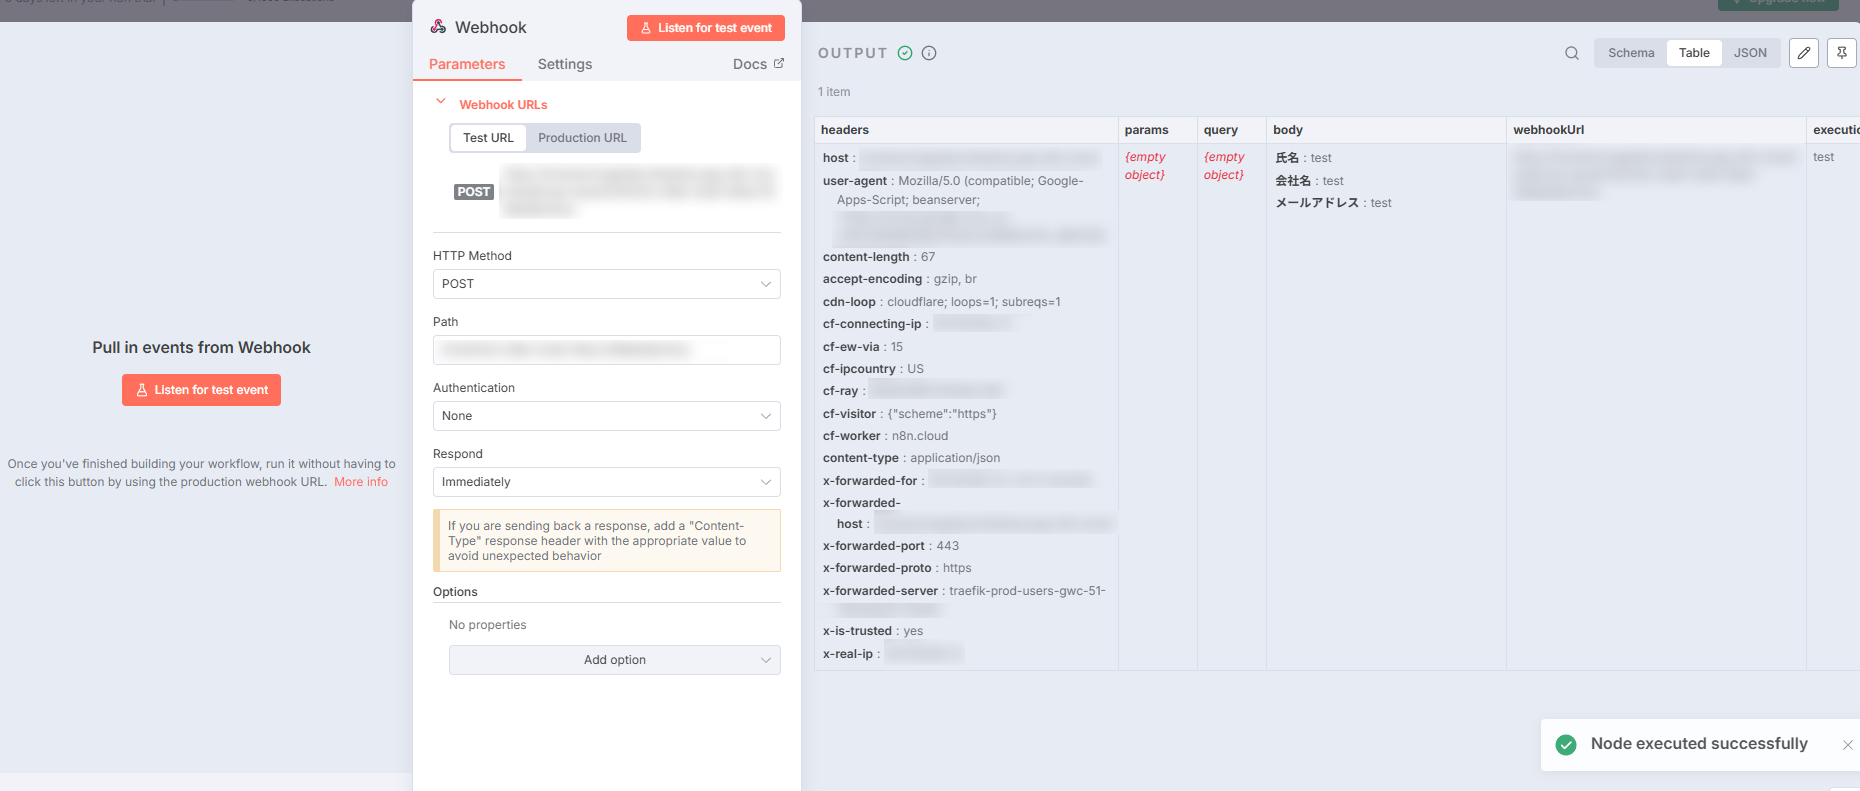Click the pin output data icon
This screenshot has height=791, width=1860.
1841,53
